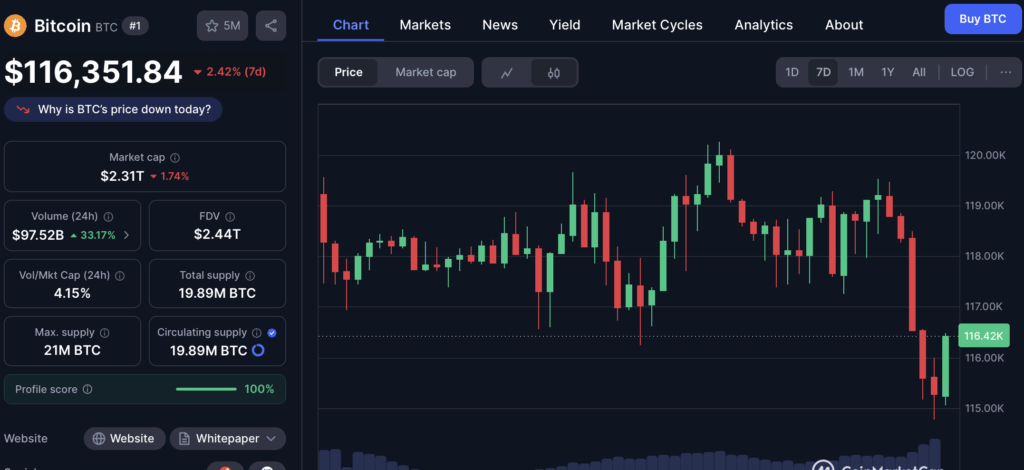Click the Volume (24h) info icon

point(109,216)
